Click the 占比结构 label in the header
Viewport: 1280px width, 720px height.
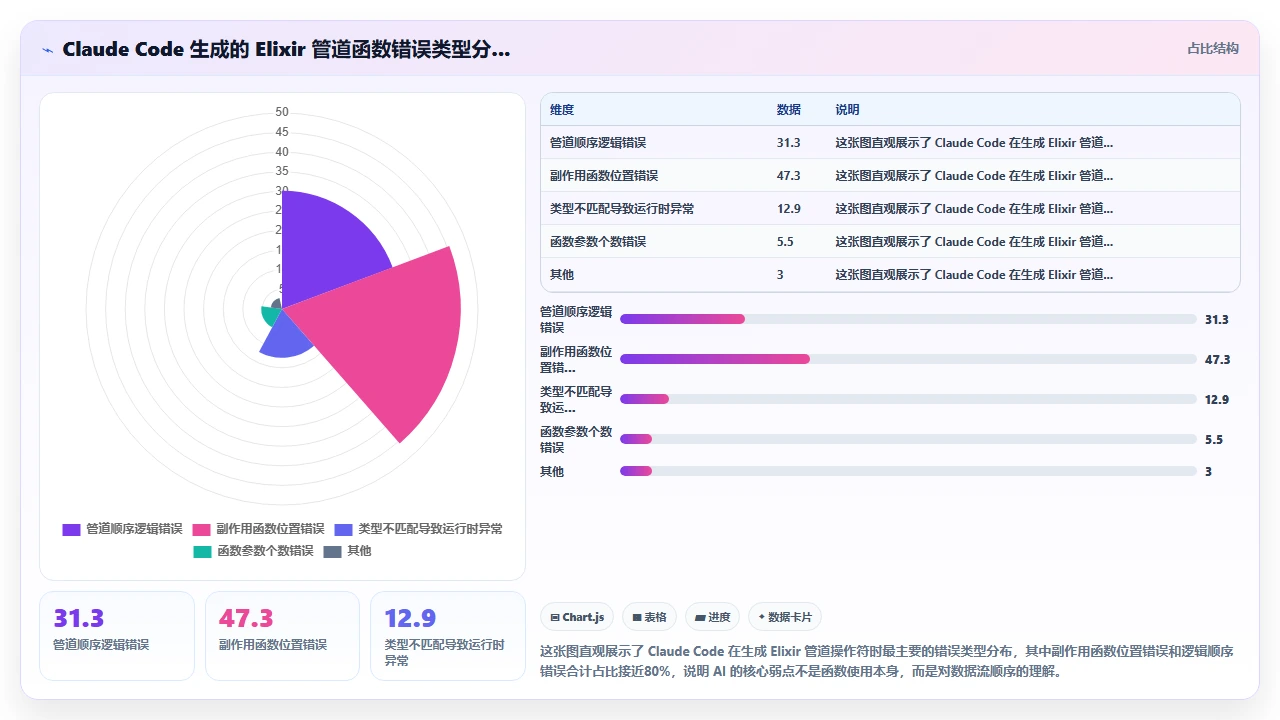click(x=1213, y=48)
